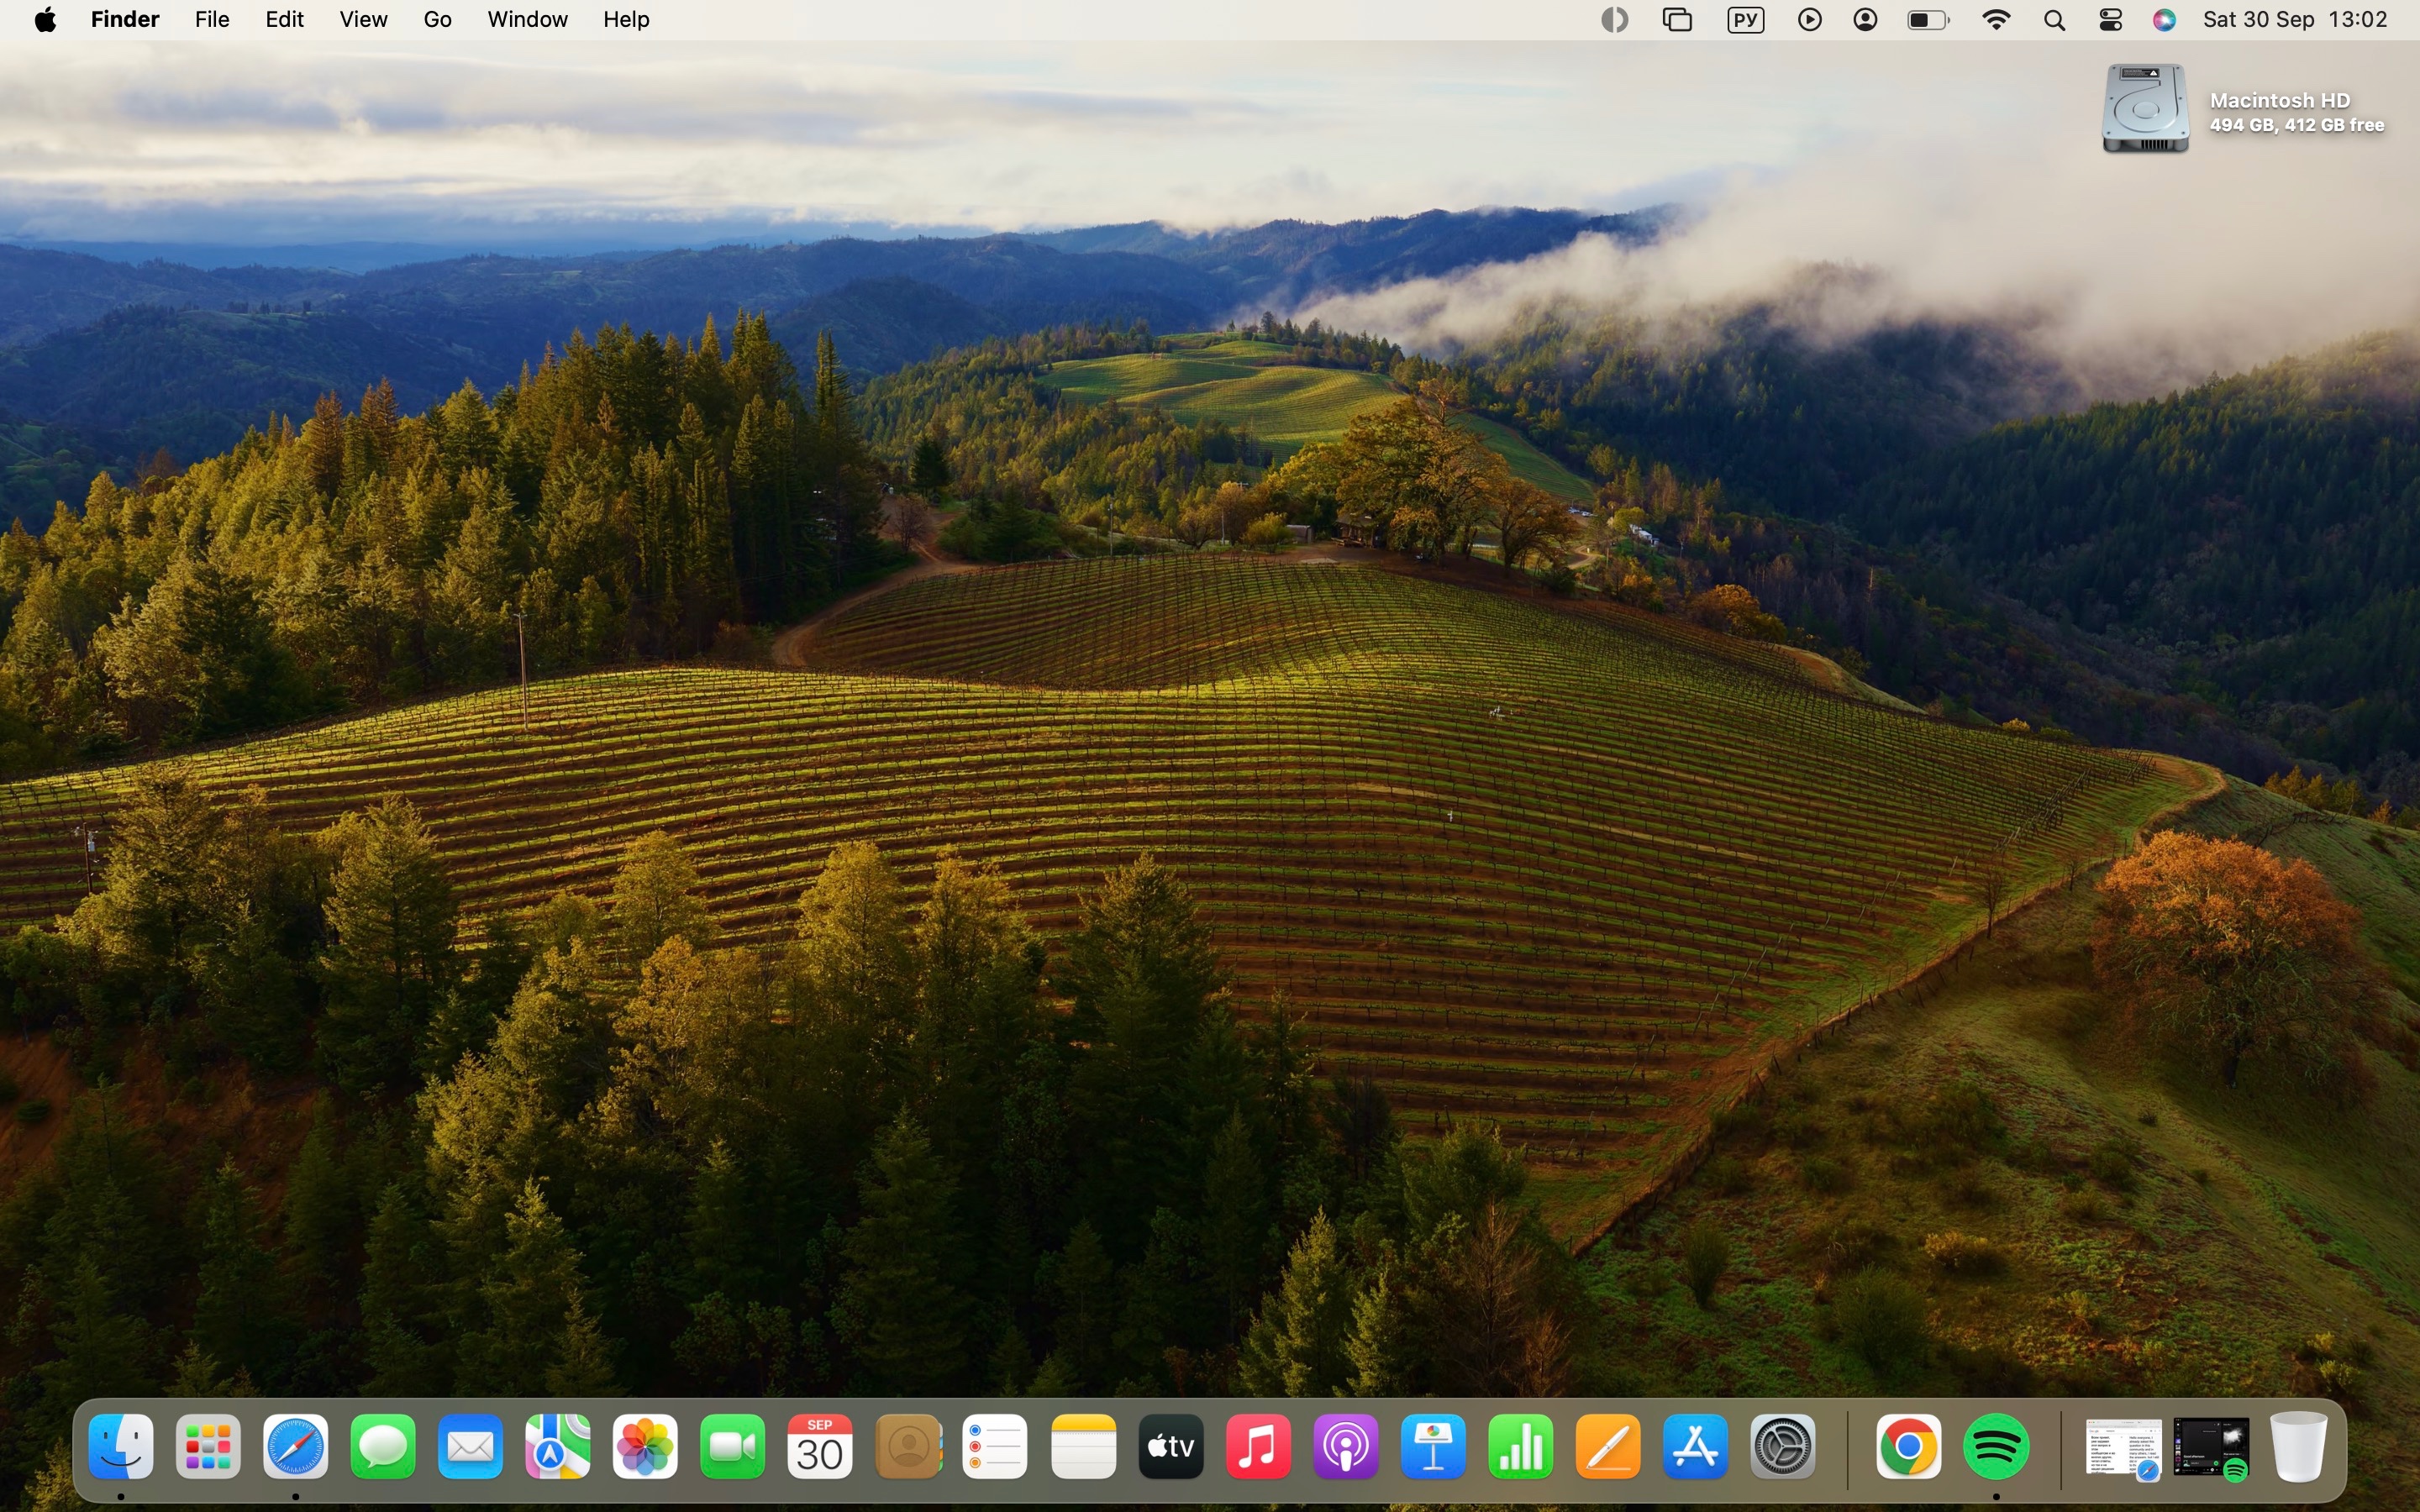This screenshot has height=1512, width=2420.
Task: Open Spotlight search magnifier
Action: (x=2054, y=20)
